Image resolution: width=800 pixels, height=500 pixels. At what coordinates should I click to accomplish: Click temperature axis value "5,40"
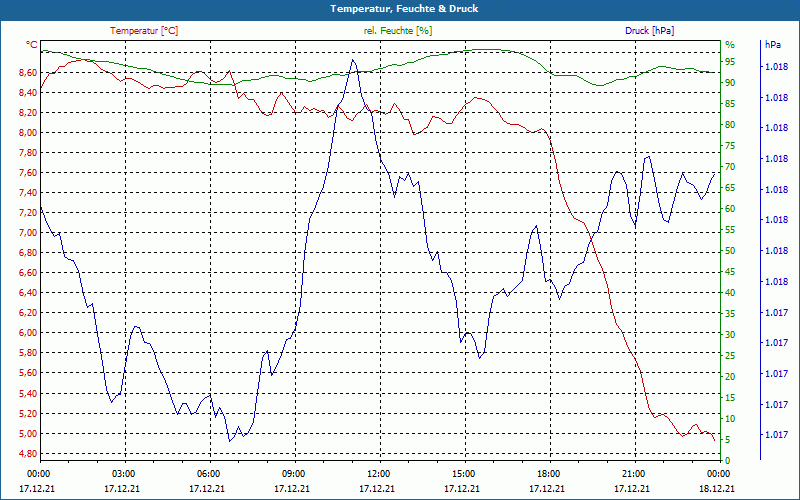coord(28,394)
